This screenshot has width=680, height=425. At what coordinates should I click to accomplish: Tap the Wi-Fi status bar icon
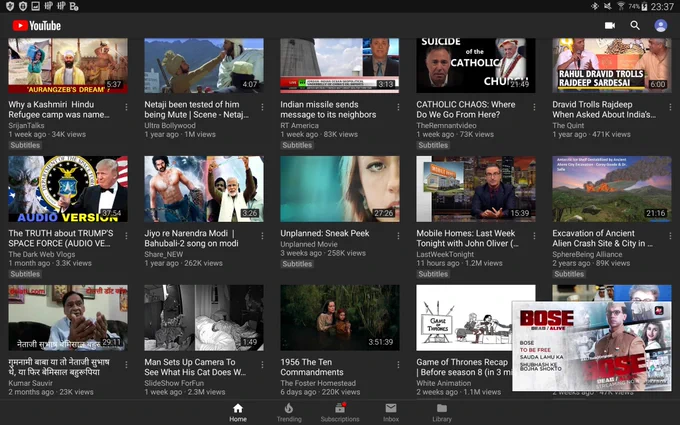[x=621, y=6]
